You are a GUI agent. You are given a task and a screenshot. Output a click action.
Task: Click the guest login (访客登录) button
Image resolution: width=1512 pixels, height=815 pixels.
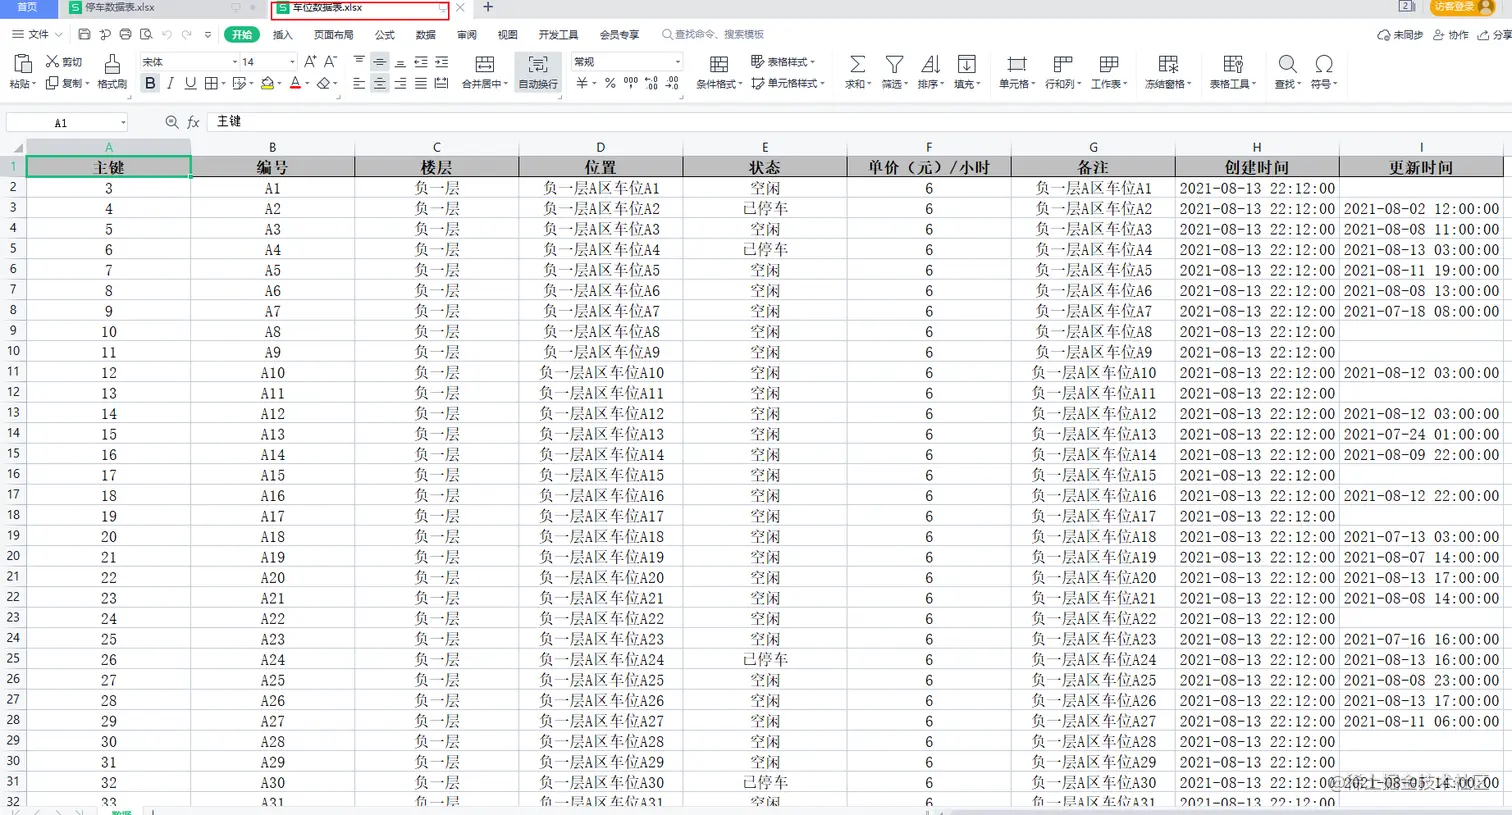tap(1461, 7)
